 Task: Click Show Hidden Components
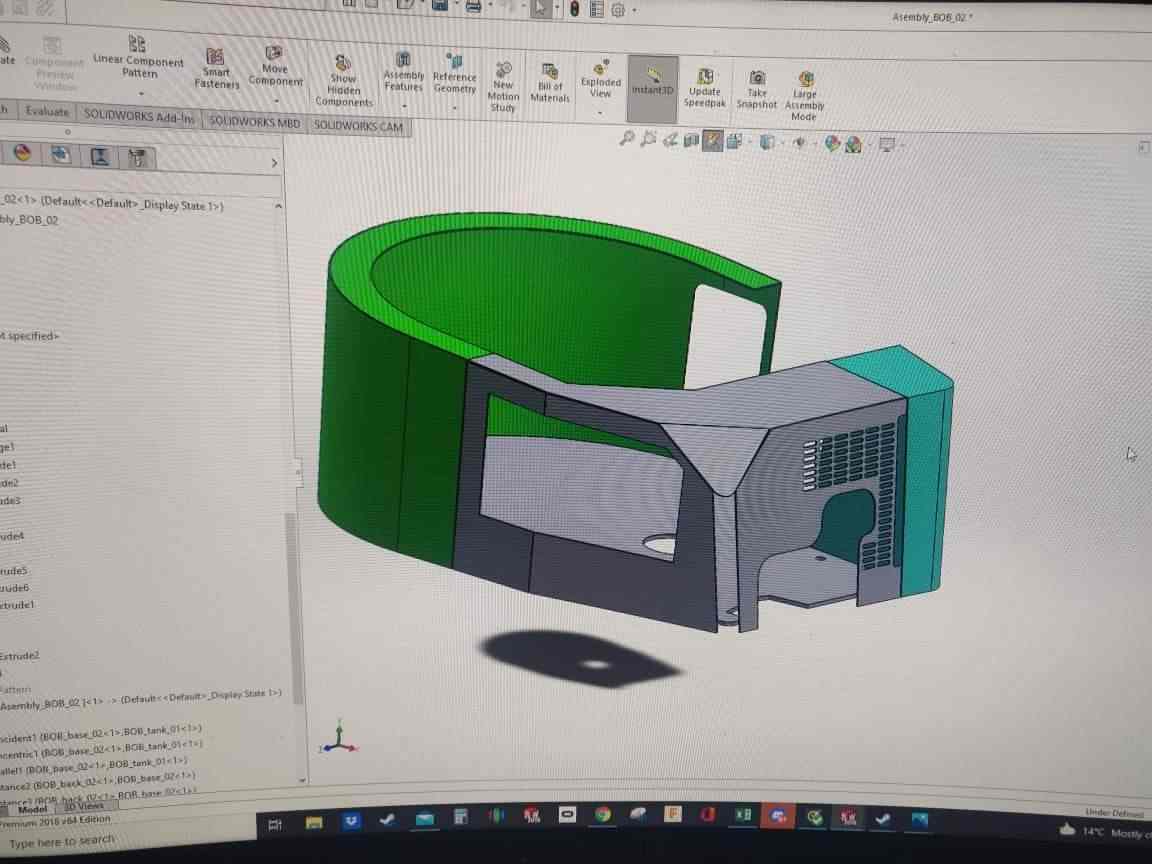click(x=343, y=80)
